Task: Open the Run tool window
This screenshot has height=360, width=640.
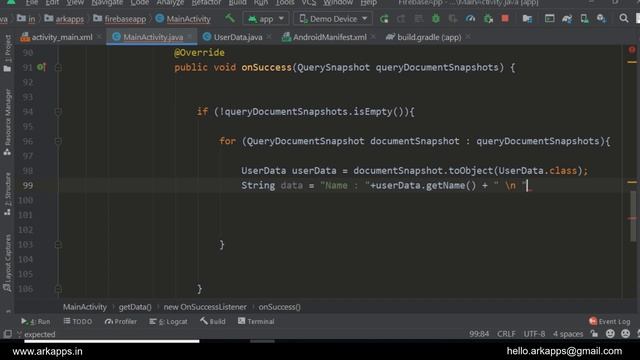Action: 36,322
